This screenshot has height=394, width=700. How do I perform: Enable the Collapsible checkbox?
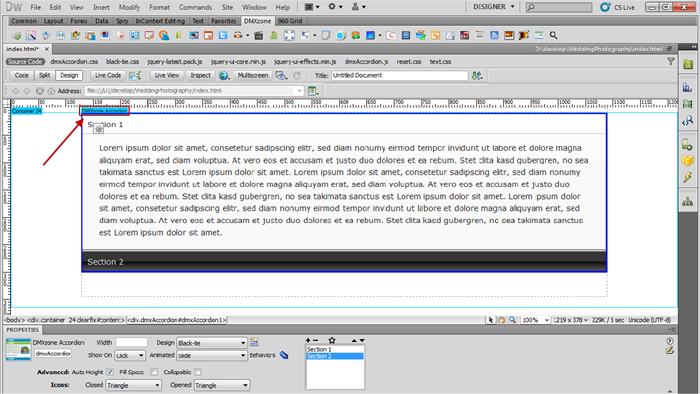click(198, 372)
